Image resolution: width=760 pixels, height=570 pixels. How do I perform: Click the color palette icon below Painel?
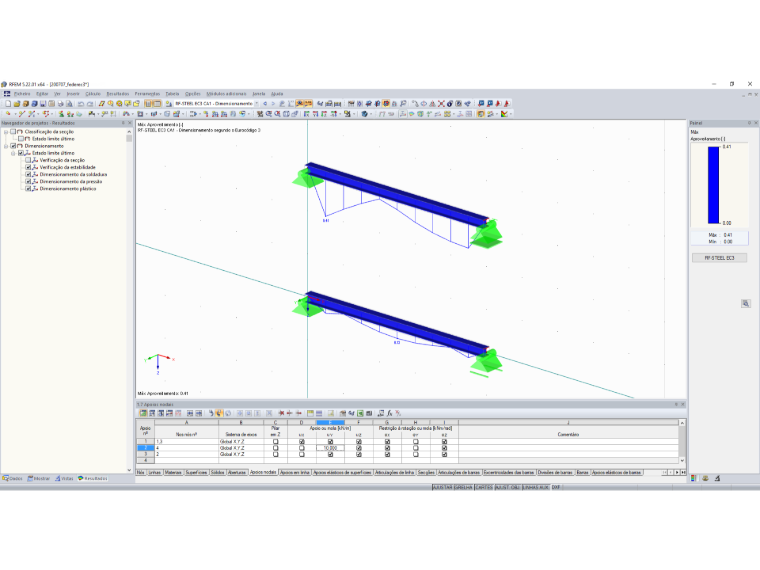coord(694,478)
